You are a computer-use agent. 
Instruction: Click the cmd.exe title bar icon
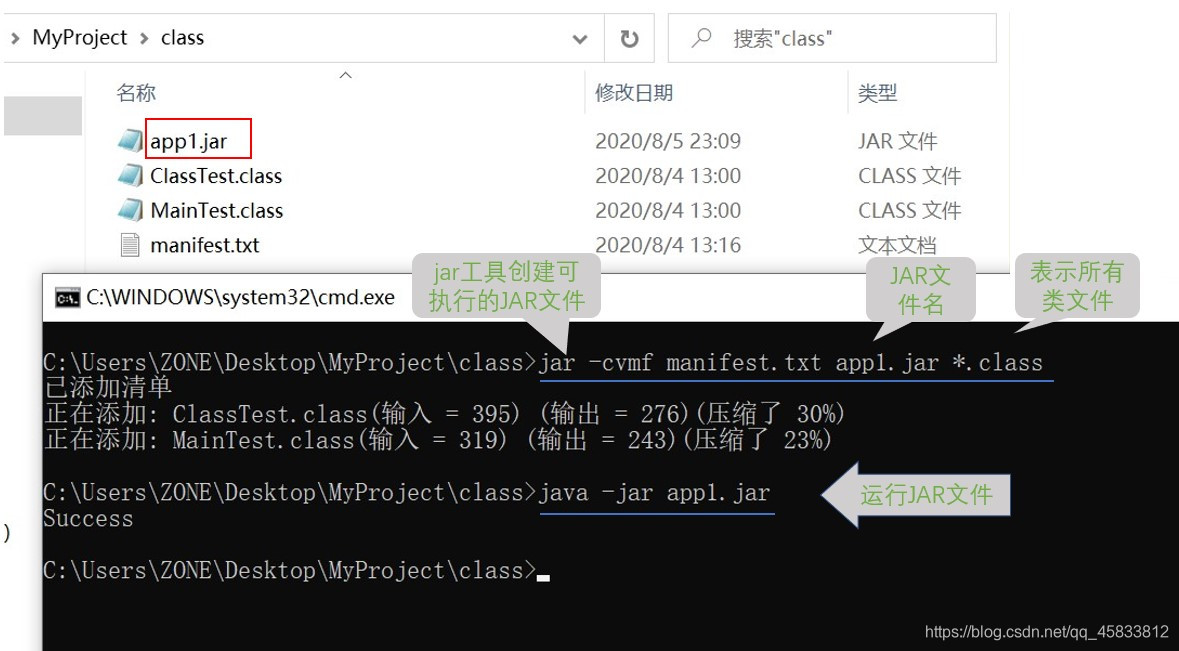tap(68, 298)
